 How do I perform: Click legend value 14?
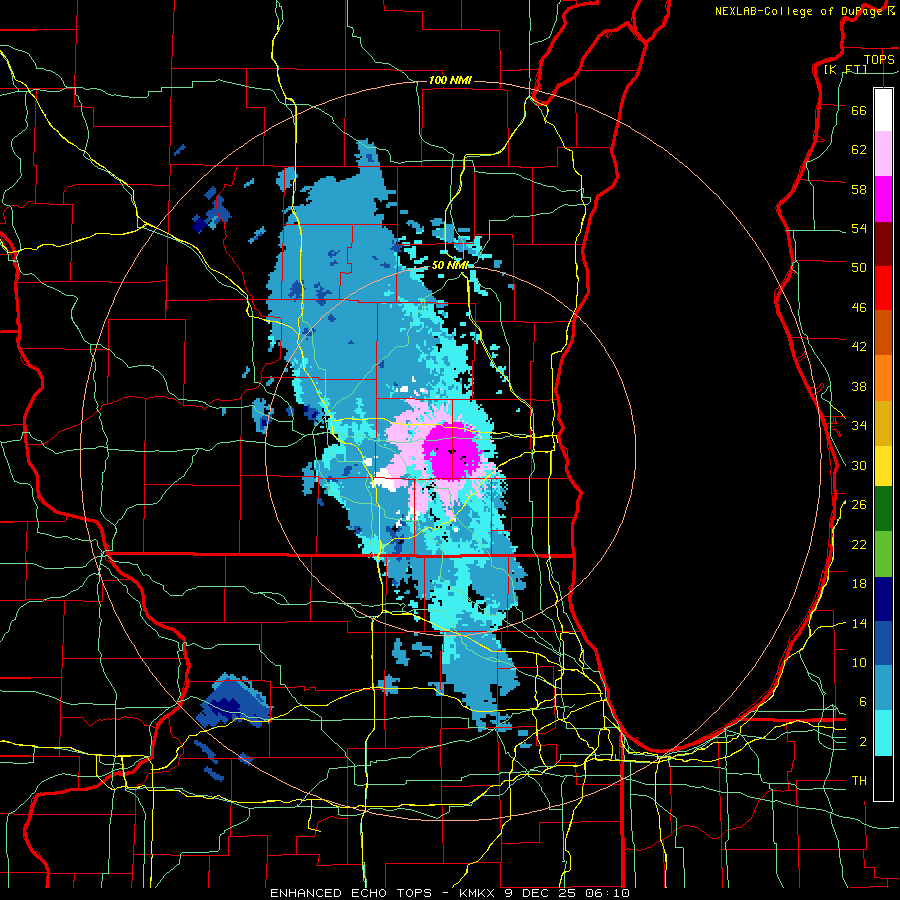click(859, 624)
